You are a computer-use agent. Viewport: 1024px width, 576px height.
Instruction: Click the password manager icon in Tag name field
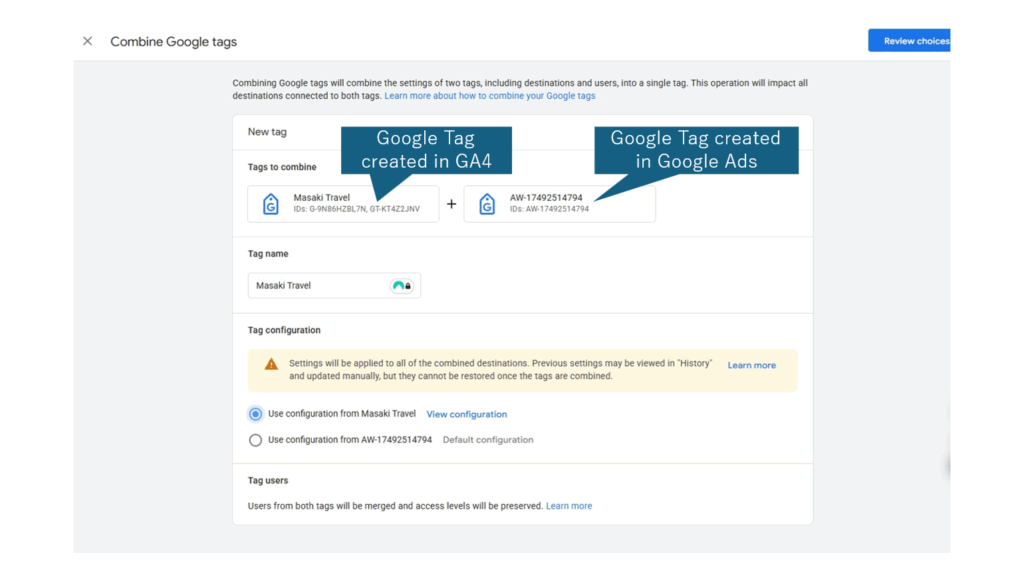402,285
